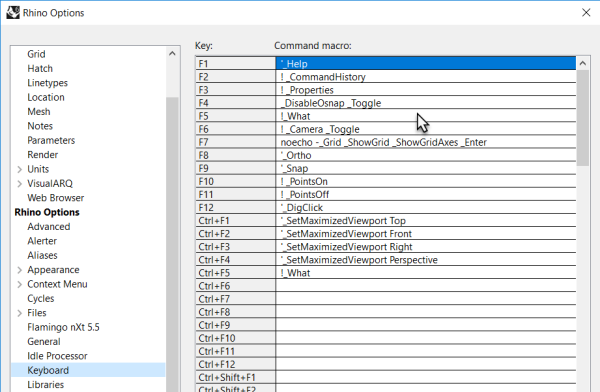The width and height of the screenshot is (600, 392).
Task: Select Alerter in the options tree
Action: (x=42, y=241)
